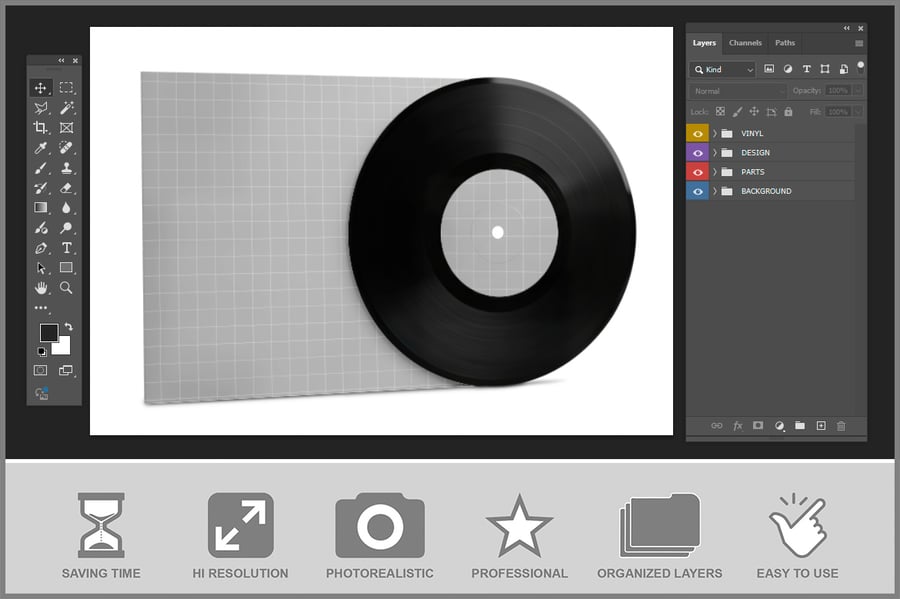The width and height of the screenshot is (900, 599).
Task: Pick the Eyedropper tool
Action: 41,148
